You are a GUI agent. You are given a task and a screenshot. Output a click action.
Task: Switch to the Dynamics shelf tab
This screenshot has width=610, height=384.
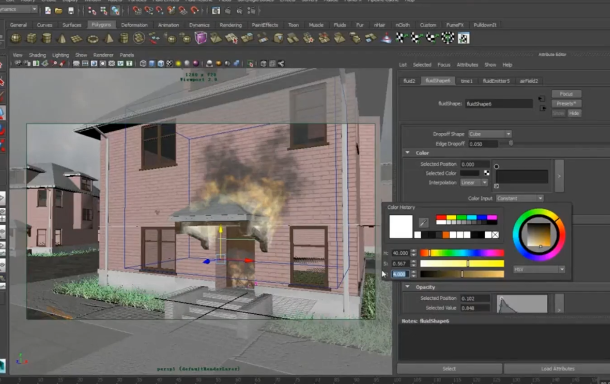click(x=199, y=25)
